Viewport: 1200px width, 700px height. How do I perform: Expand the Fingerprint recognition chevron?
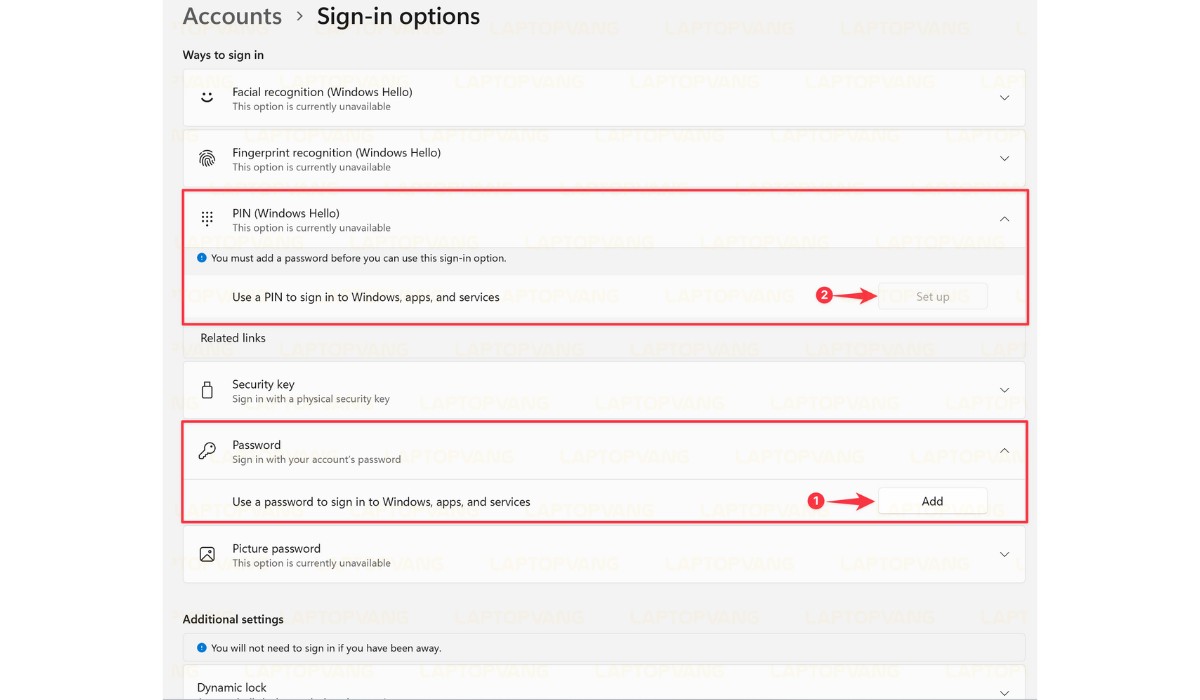pyautogui.click(x=1005, y=159)
